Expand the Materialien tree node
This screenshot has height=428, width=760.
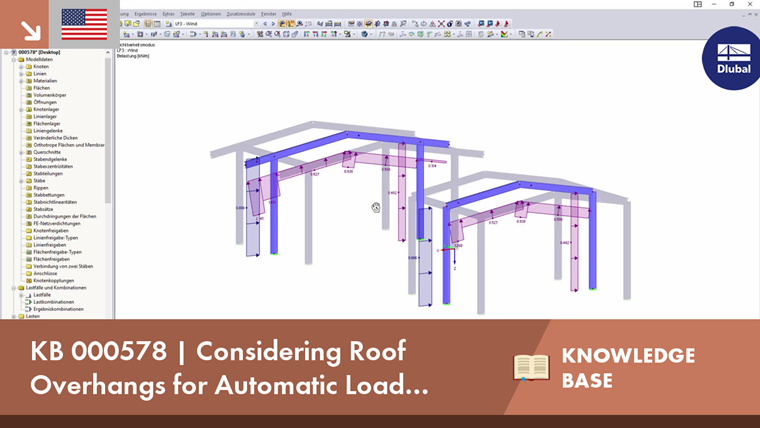point(21,81)
